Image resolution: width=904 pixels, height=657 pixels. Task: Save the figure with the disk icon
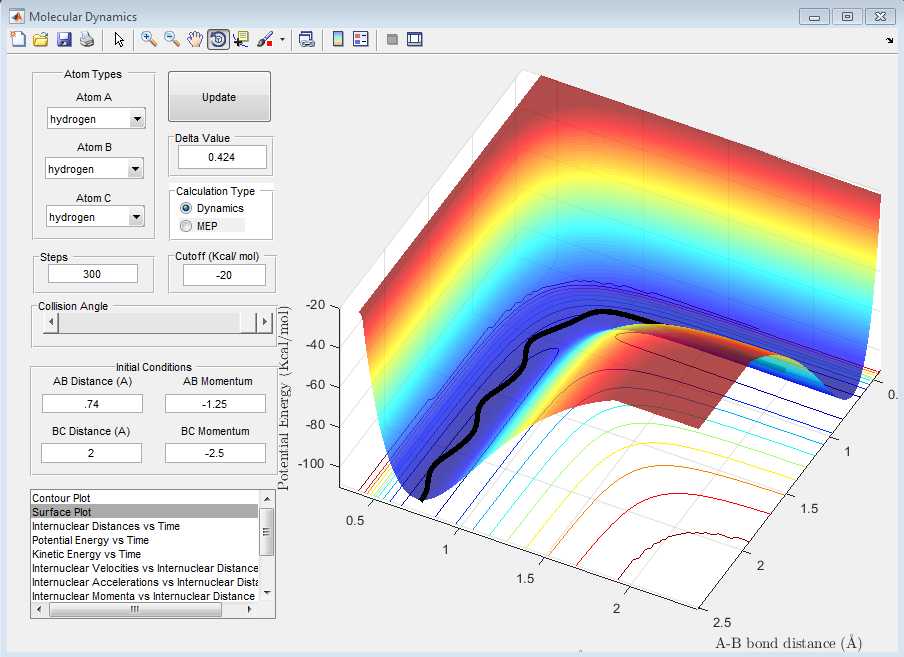point(63,40)
